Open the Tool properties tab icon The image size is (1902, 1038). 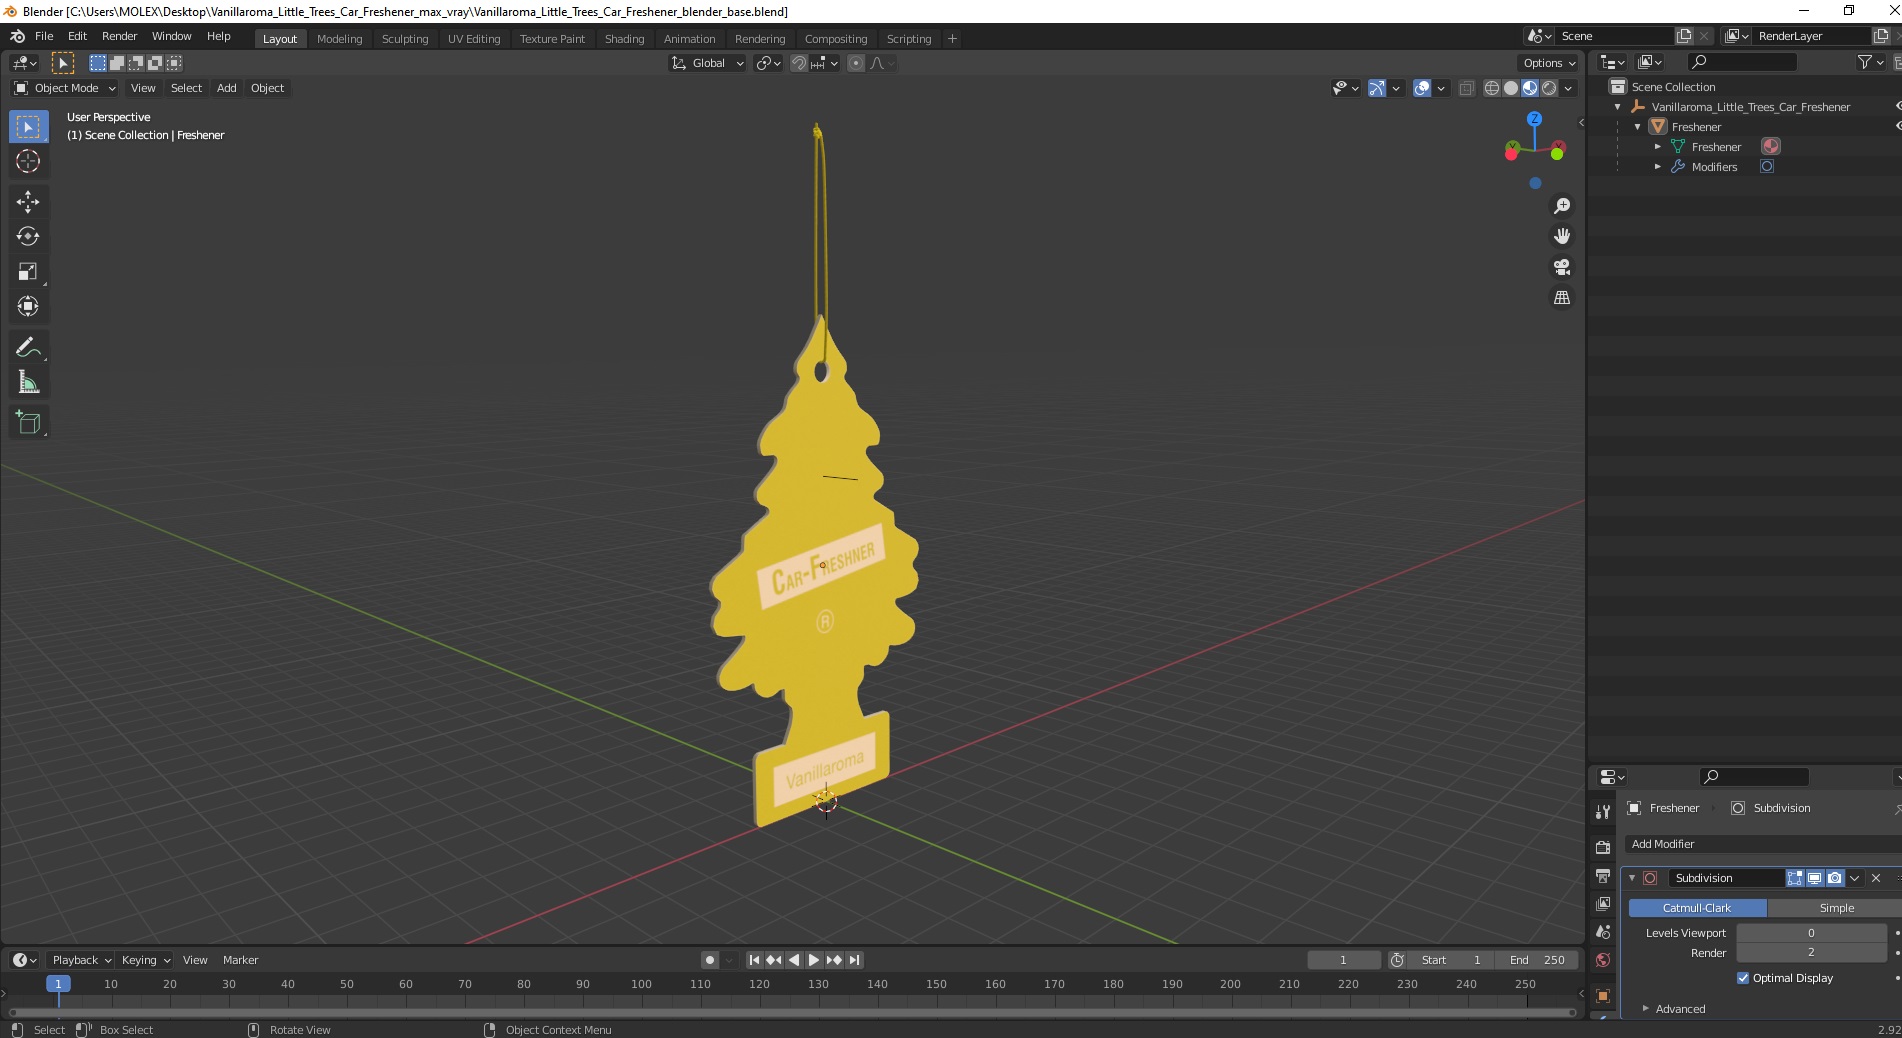tap(1603, 812)
